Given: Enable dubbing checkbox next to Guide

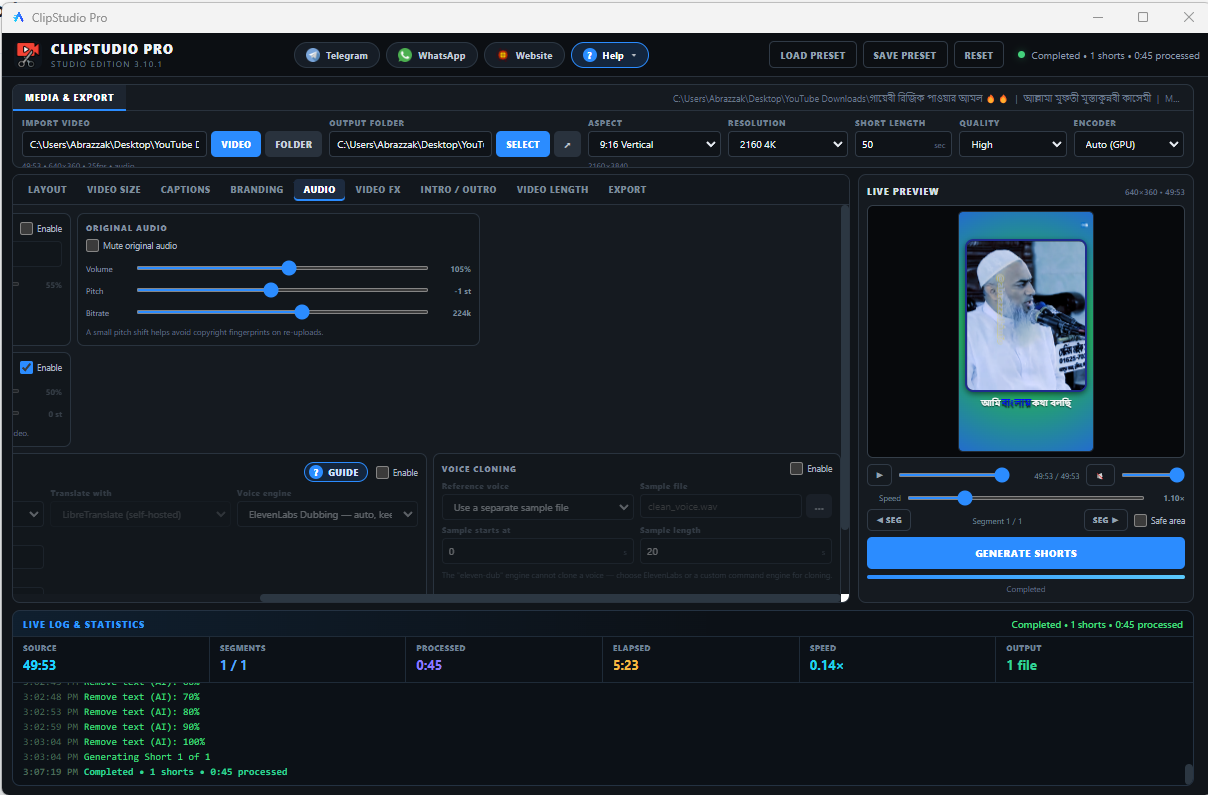Looking at the screenshot, I should click(x=383, y=472).
